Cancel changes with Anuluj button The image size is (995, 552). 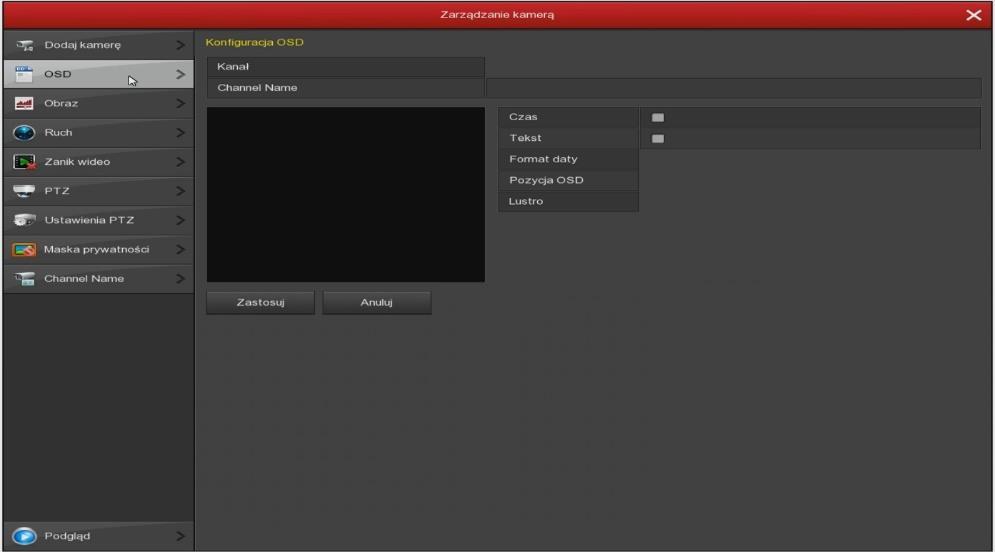point(377,303)
